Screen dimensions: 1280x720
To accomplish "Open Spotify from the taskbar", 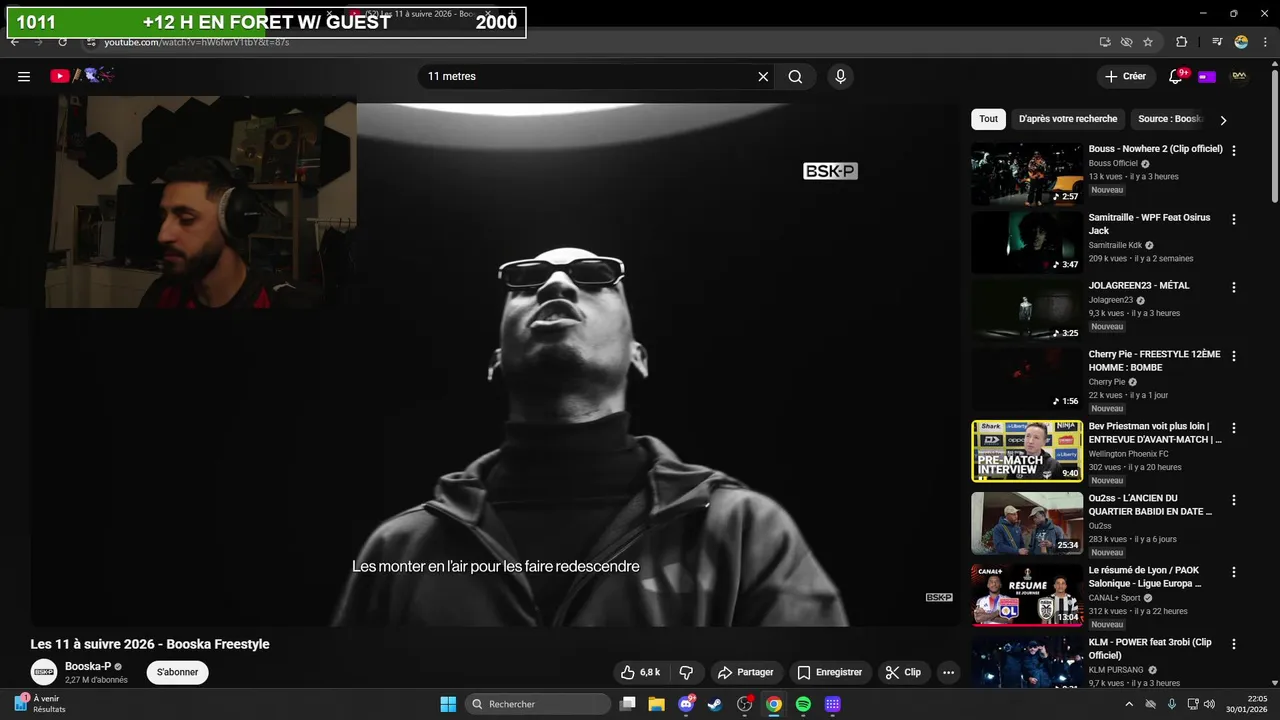I will (803, 704).
